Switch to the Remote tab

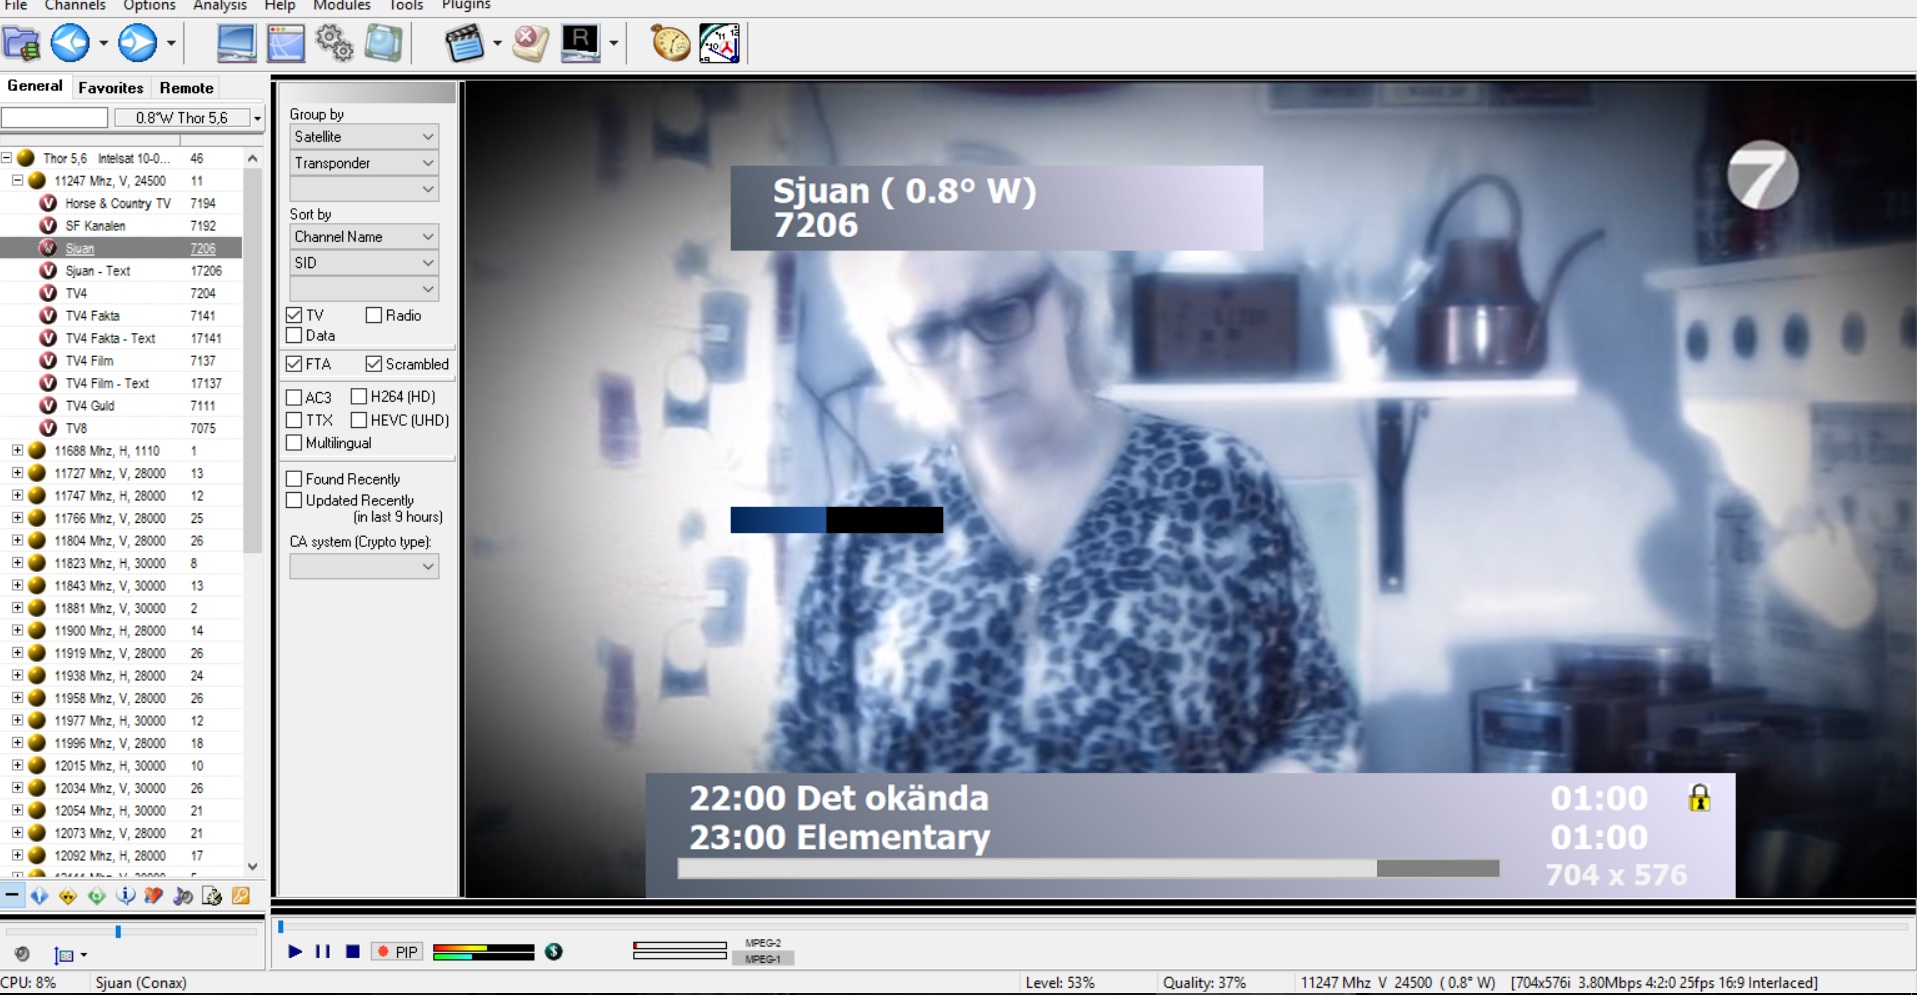(187, 88)
